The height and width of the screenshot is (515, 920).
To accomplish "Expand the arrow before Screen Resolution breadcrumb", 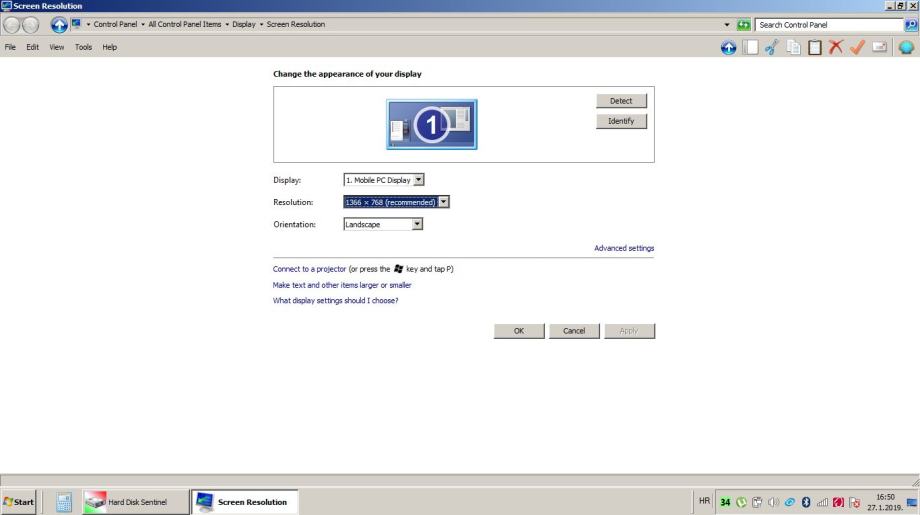I will pyautogui.click(x=261, y=25).
